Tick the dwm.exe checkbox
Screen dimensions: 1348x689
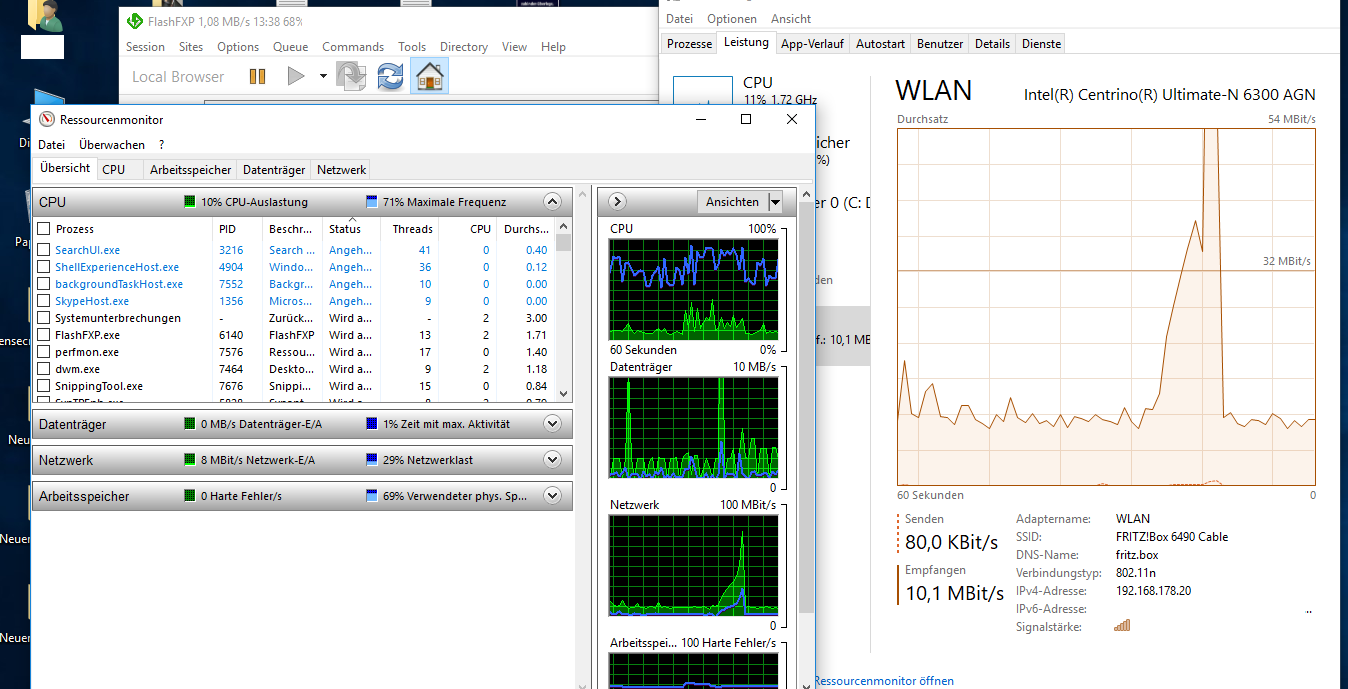[43, 369]
